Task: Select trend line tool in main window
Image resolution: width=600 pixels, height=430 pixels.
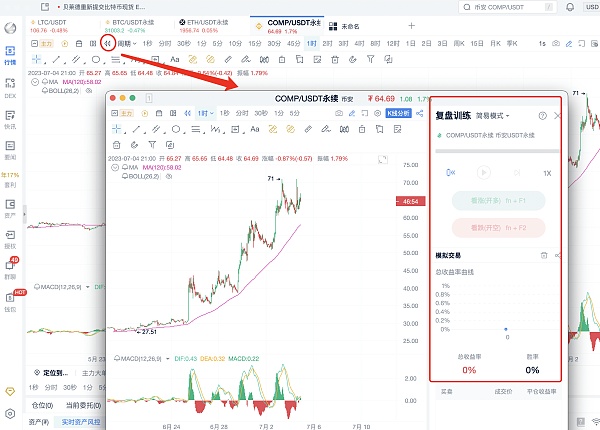Action: 56,59
